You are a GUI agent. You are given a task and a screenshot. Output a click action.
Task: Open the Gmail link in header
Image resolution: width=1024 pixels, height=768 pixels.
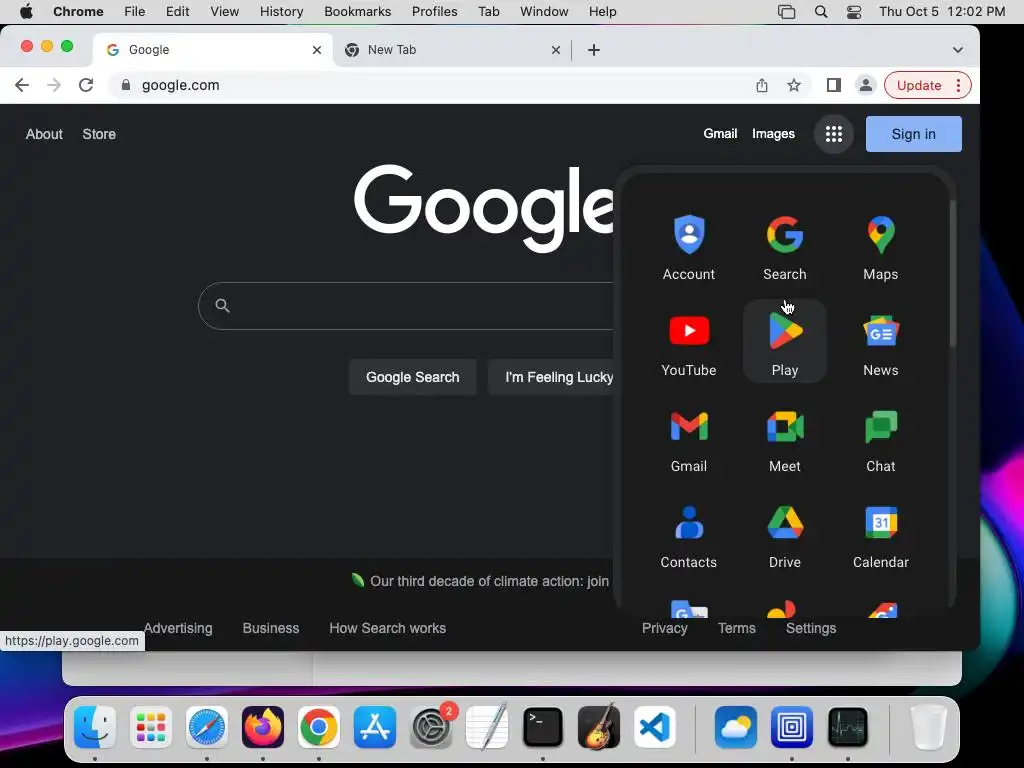[720, 133]
